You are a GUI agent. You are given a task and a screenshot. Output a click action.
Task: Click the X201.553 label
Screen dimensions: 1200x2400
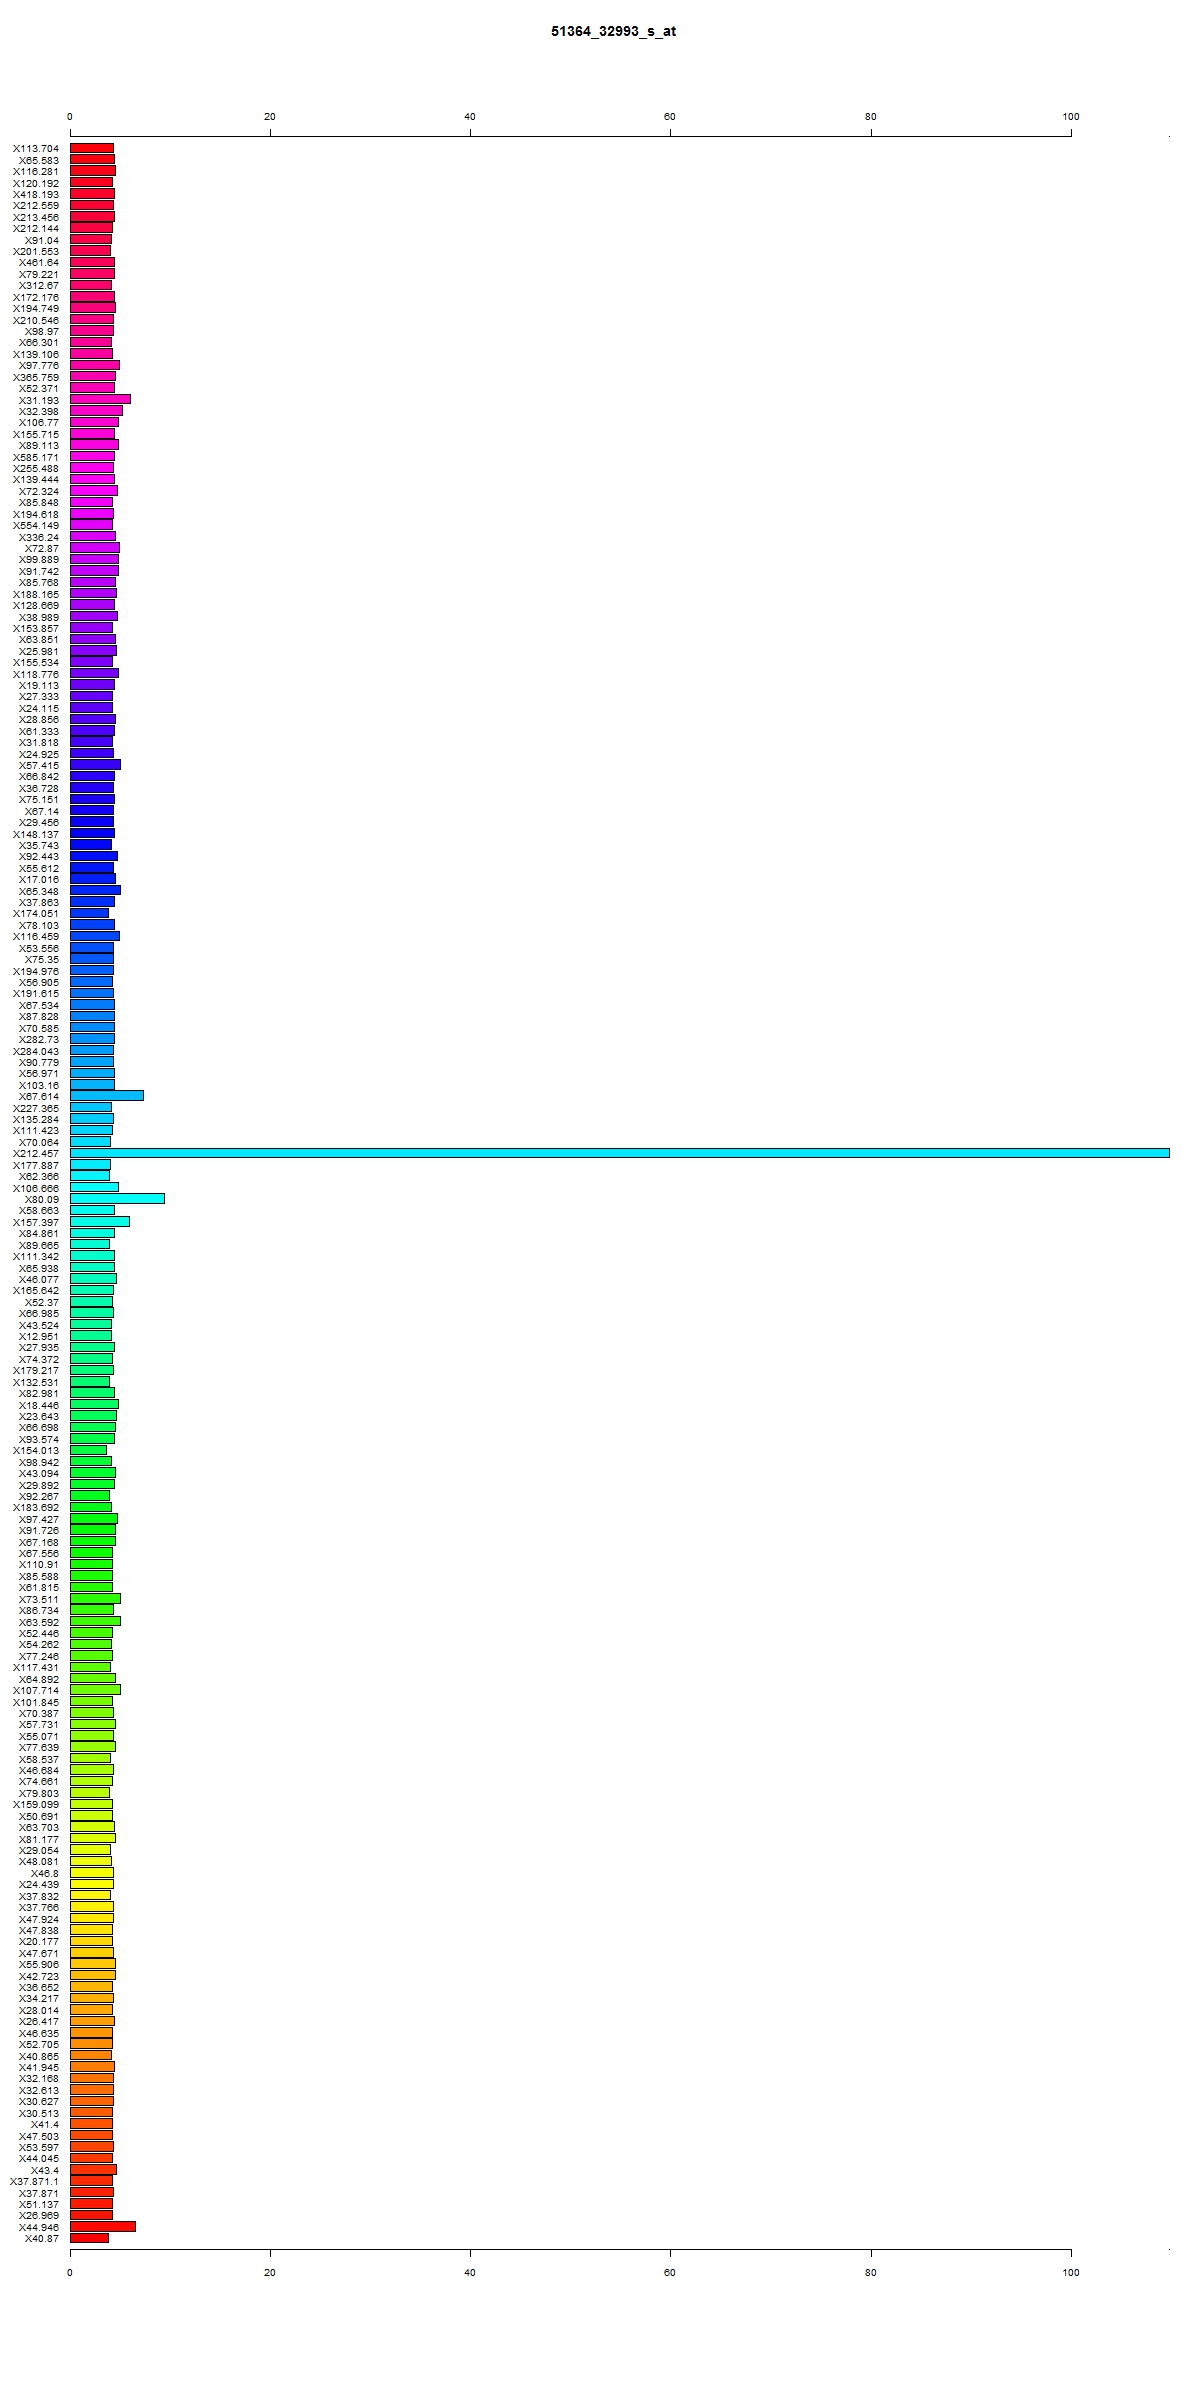point(36,251)
